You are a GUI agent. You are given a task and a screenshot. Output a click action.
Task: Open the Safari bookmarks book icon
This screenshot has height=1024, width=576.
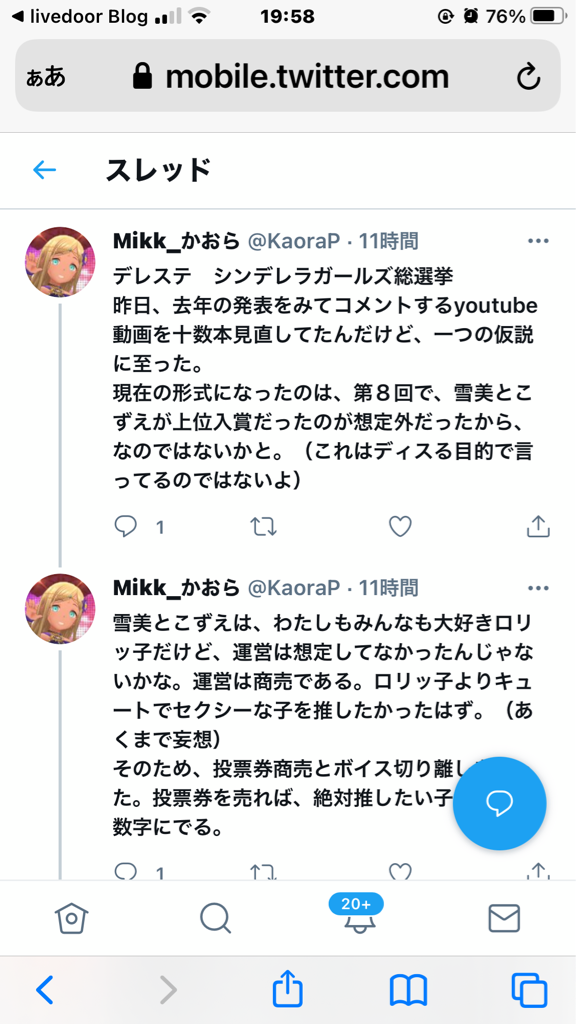408,990
